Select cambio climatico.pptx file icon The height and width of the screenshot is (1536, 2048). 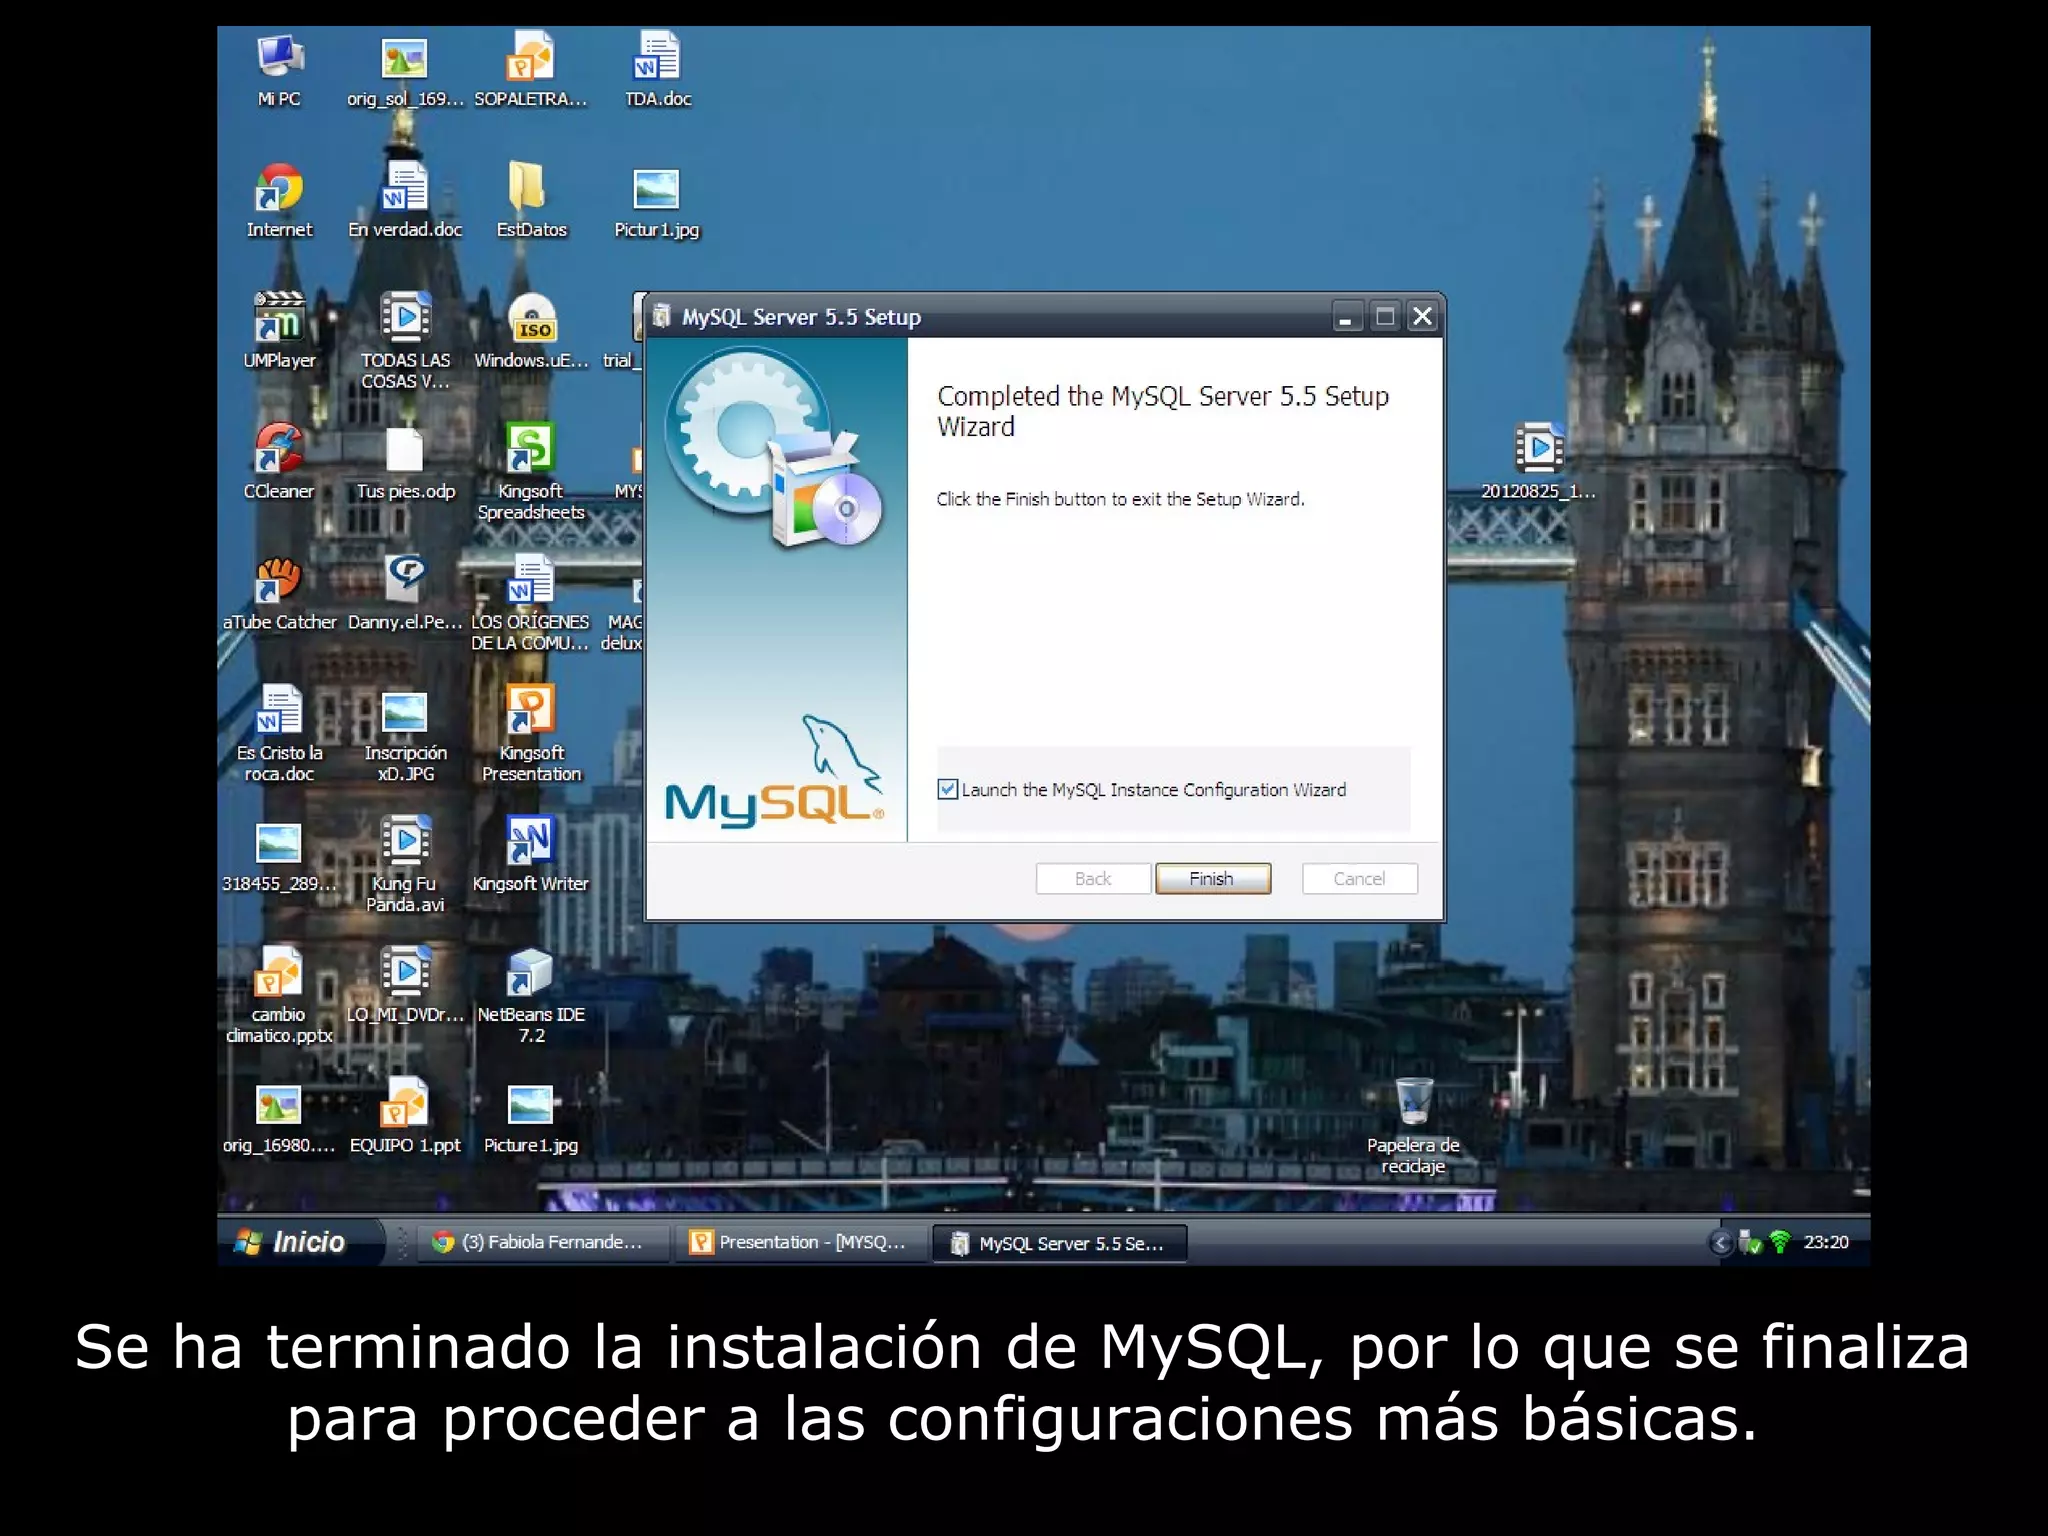pyautogui.click(x=279, y=972)
